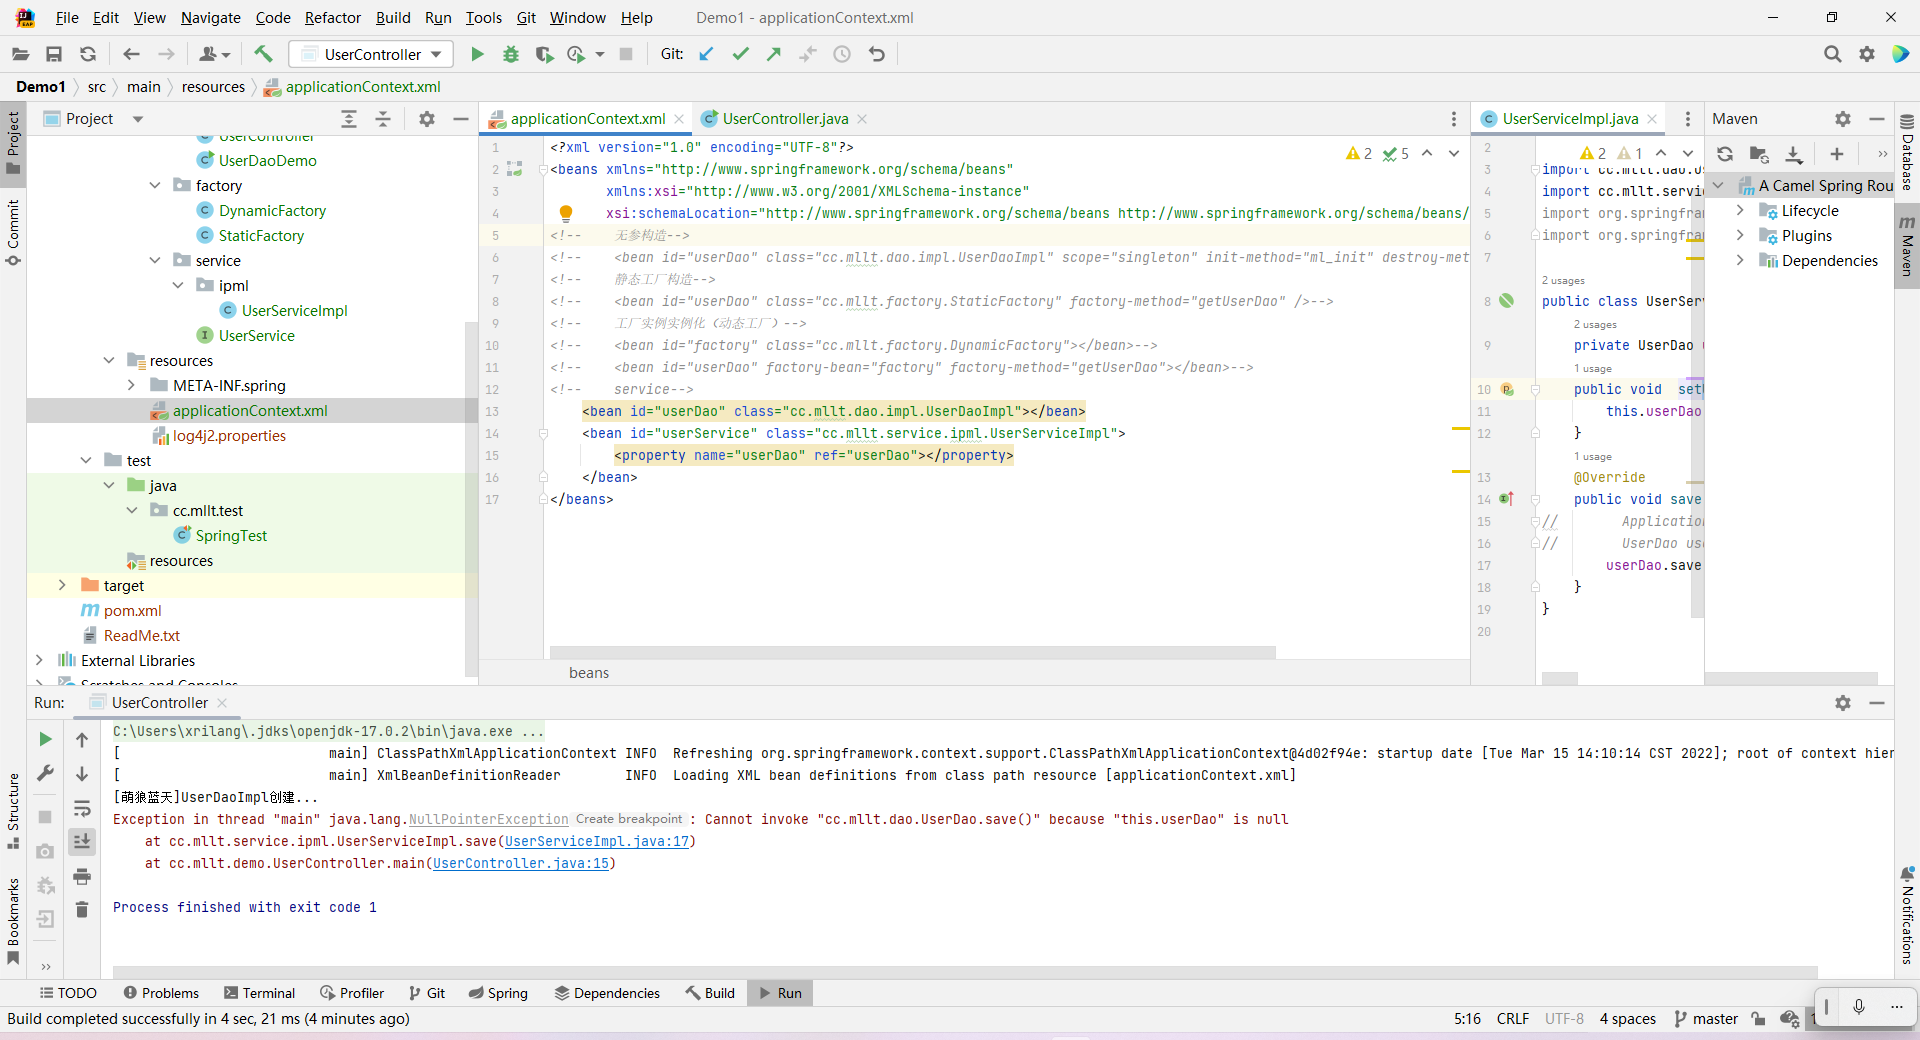This screenshot has height=1040, width=1920.
Task: Open the UserServiceImpl.java:17 stack trace link
Action: click(x=596, y=842)
